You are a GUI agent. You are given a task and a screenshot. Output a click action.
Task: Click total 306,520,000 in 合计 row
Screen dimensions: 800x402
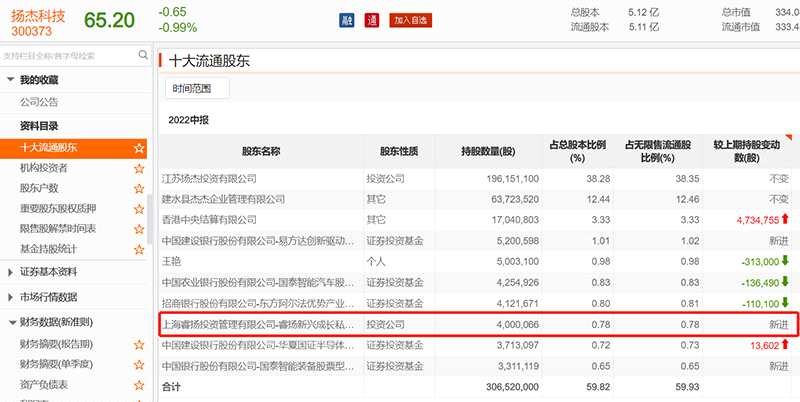point(512,387)
